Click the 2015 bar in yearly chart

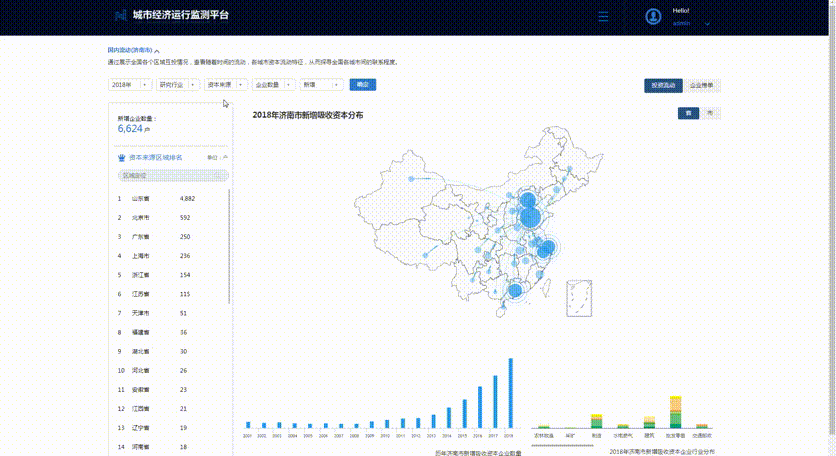point(464,414)
